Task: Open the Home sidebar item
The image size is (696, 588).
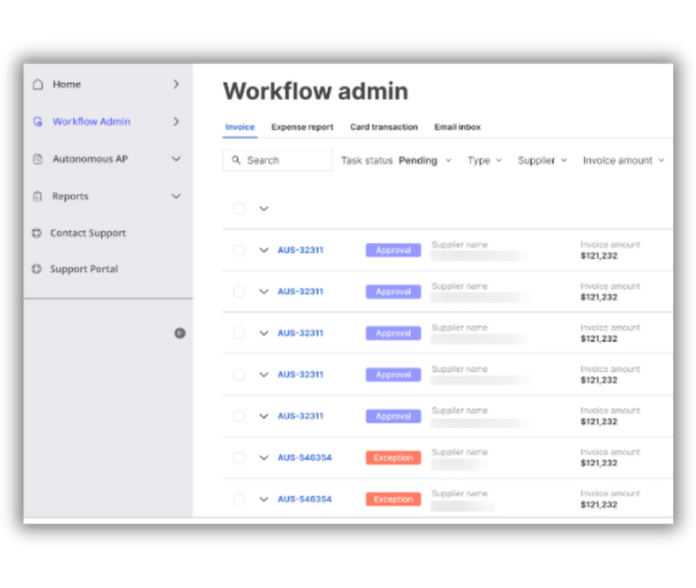Action: pos(108,84)
